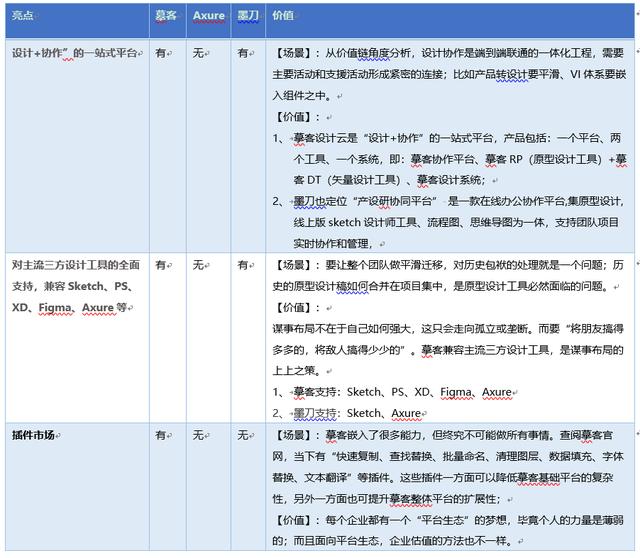Image resolution: width=640 pixels, height=558 pixels.
Task: Click '支持，兼容 Sketch、PS、' in 亮点 column
Action: (x=72, y=286)
